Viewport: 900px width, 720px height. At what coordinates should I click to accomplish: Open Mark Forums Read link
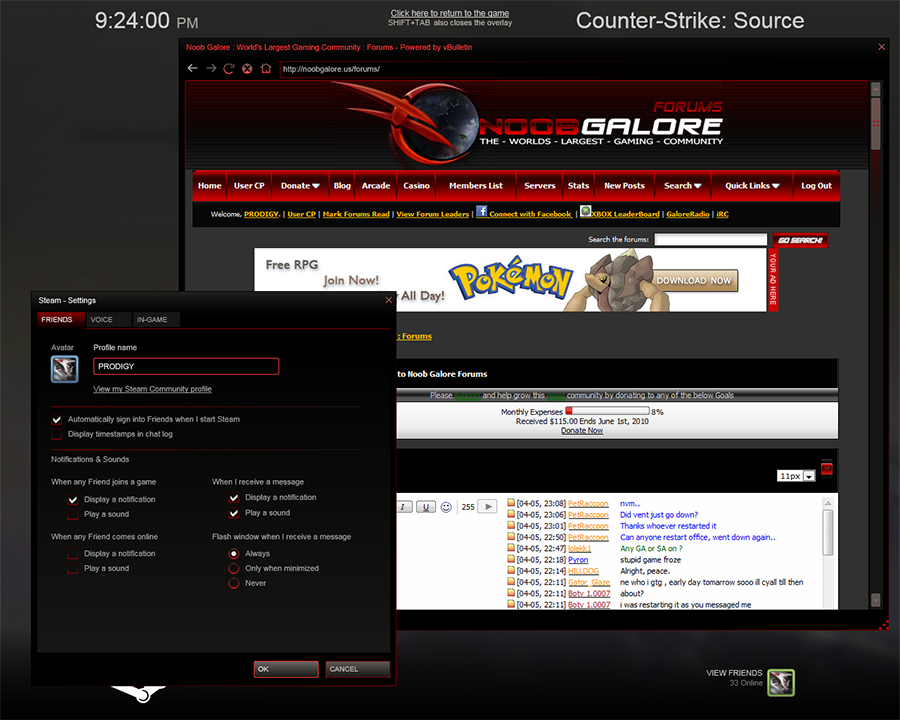pos(356,214)
